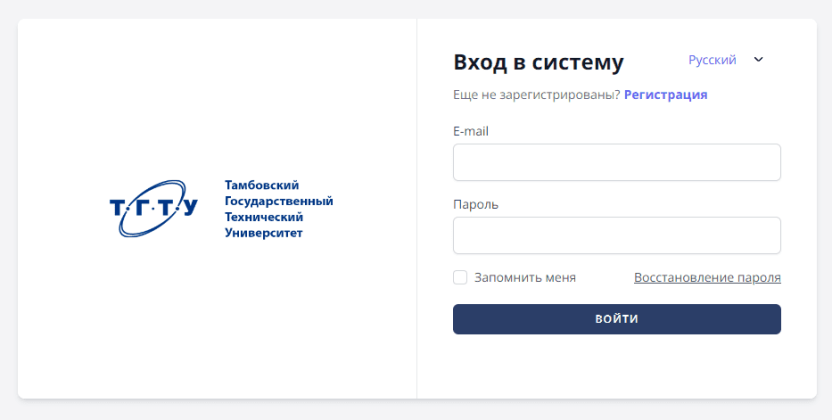Click the chevron arrow beside Русский

point(758,60)
